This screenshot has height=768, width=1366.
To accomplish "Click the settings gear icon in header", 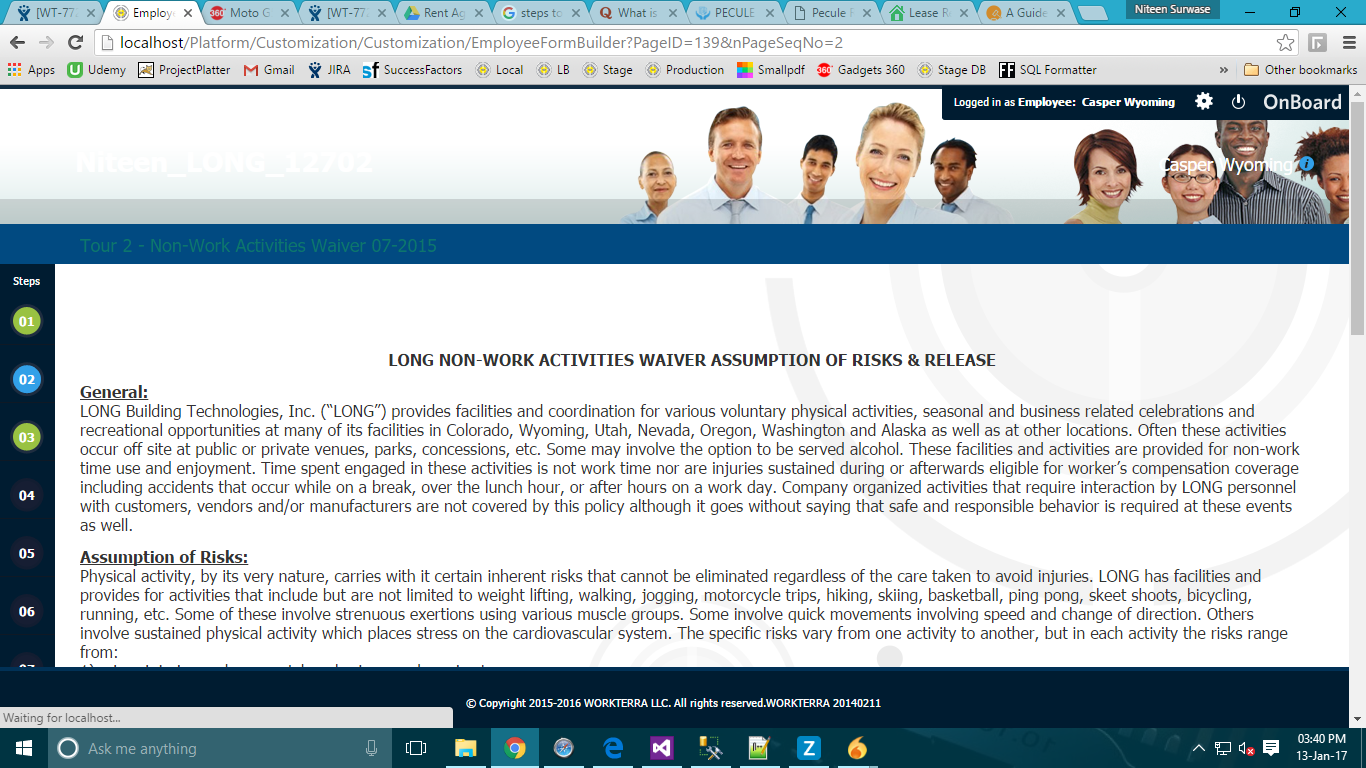I will [1204, 102].
